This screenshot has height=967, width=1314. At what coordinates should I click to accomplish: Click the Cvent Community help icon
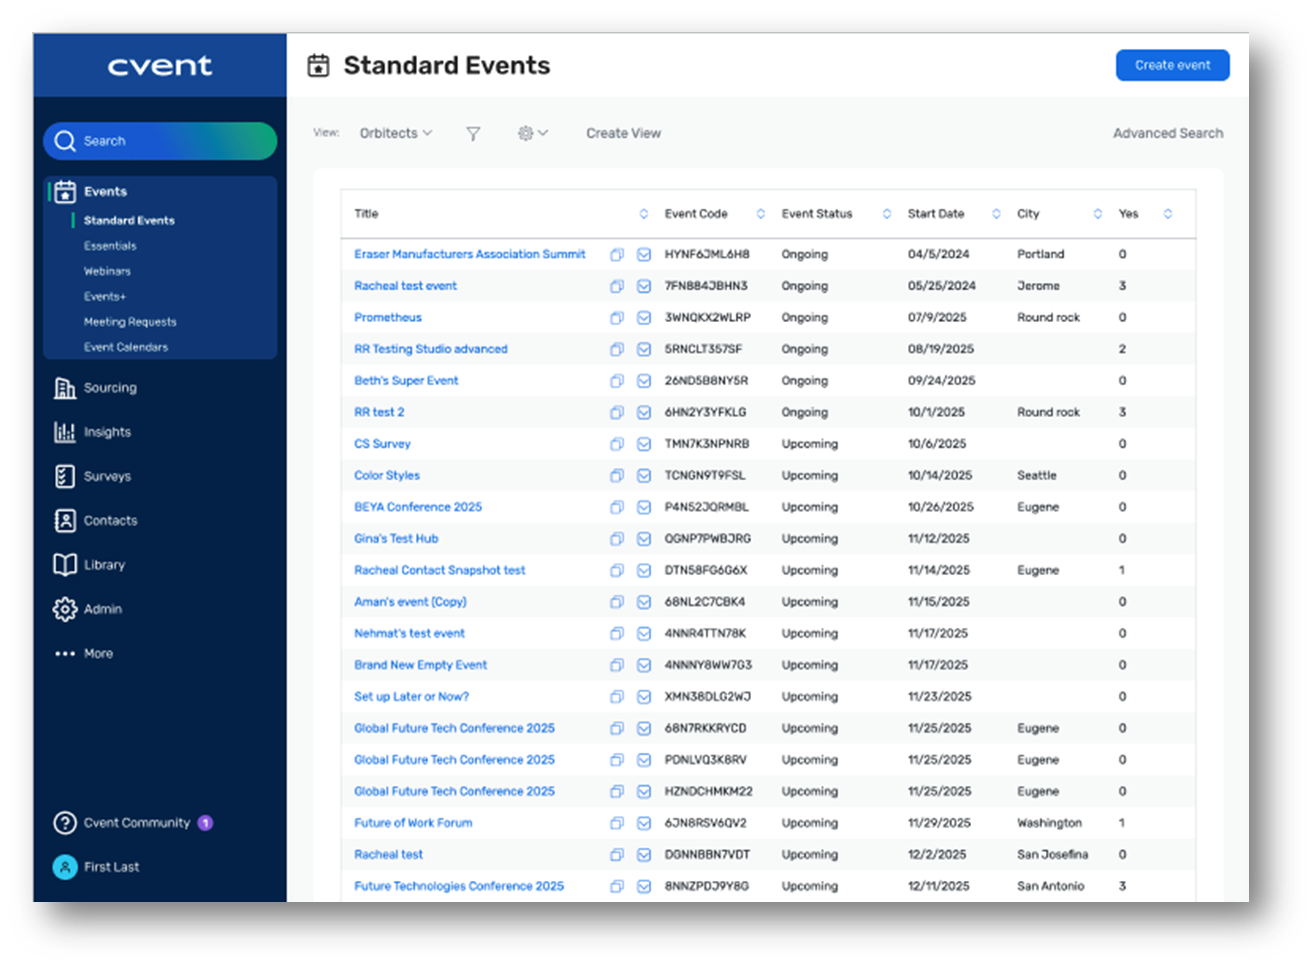tap(65, 823)
